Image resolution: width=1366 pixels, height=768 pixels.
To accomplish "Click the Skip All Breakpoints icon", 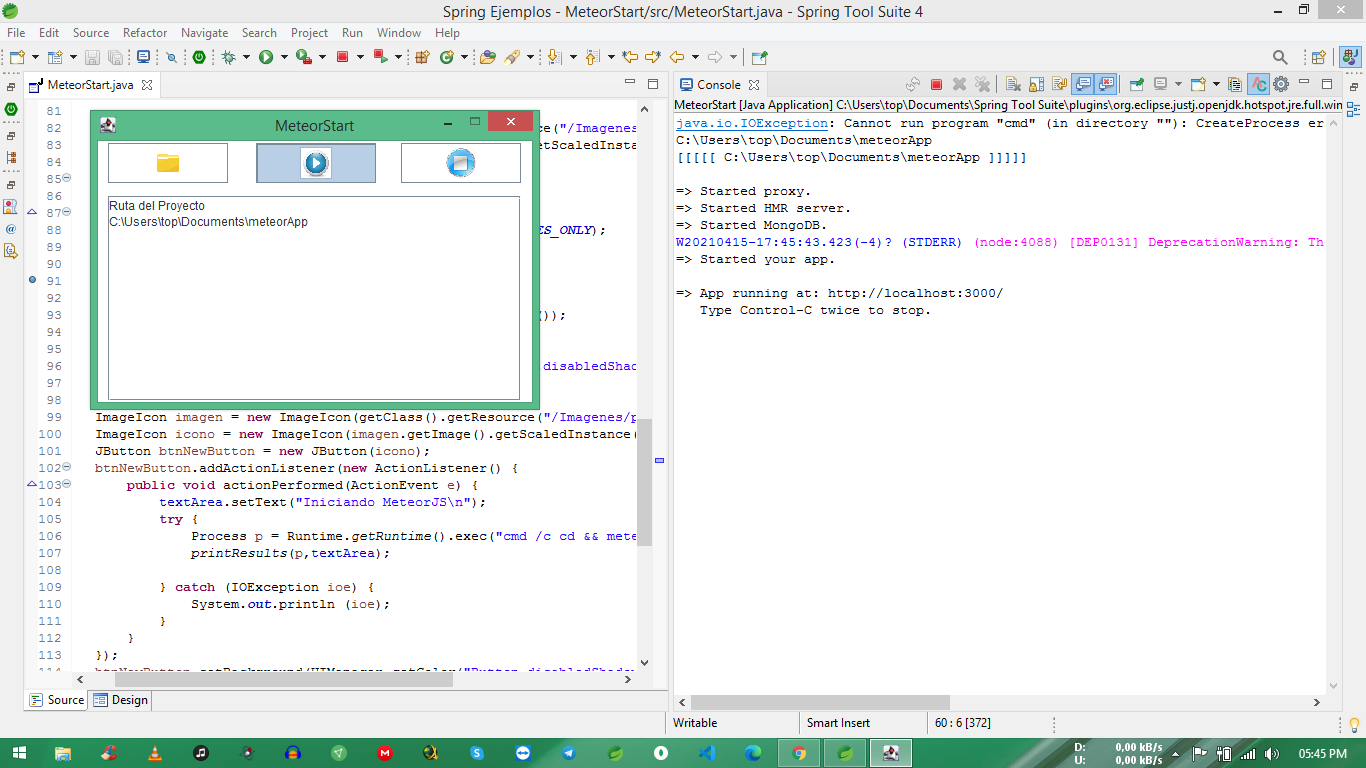I will pos(171,57).
